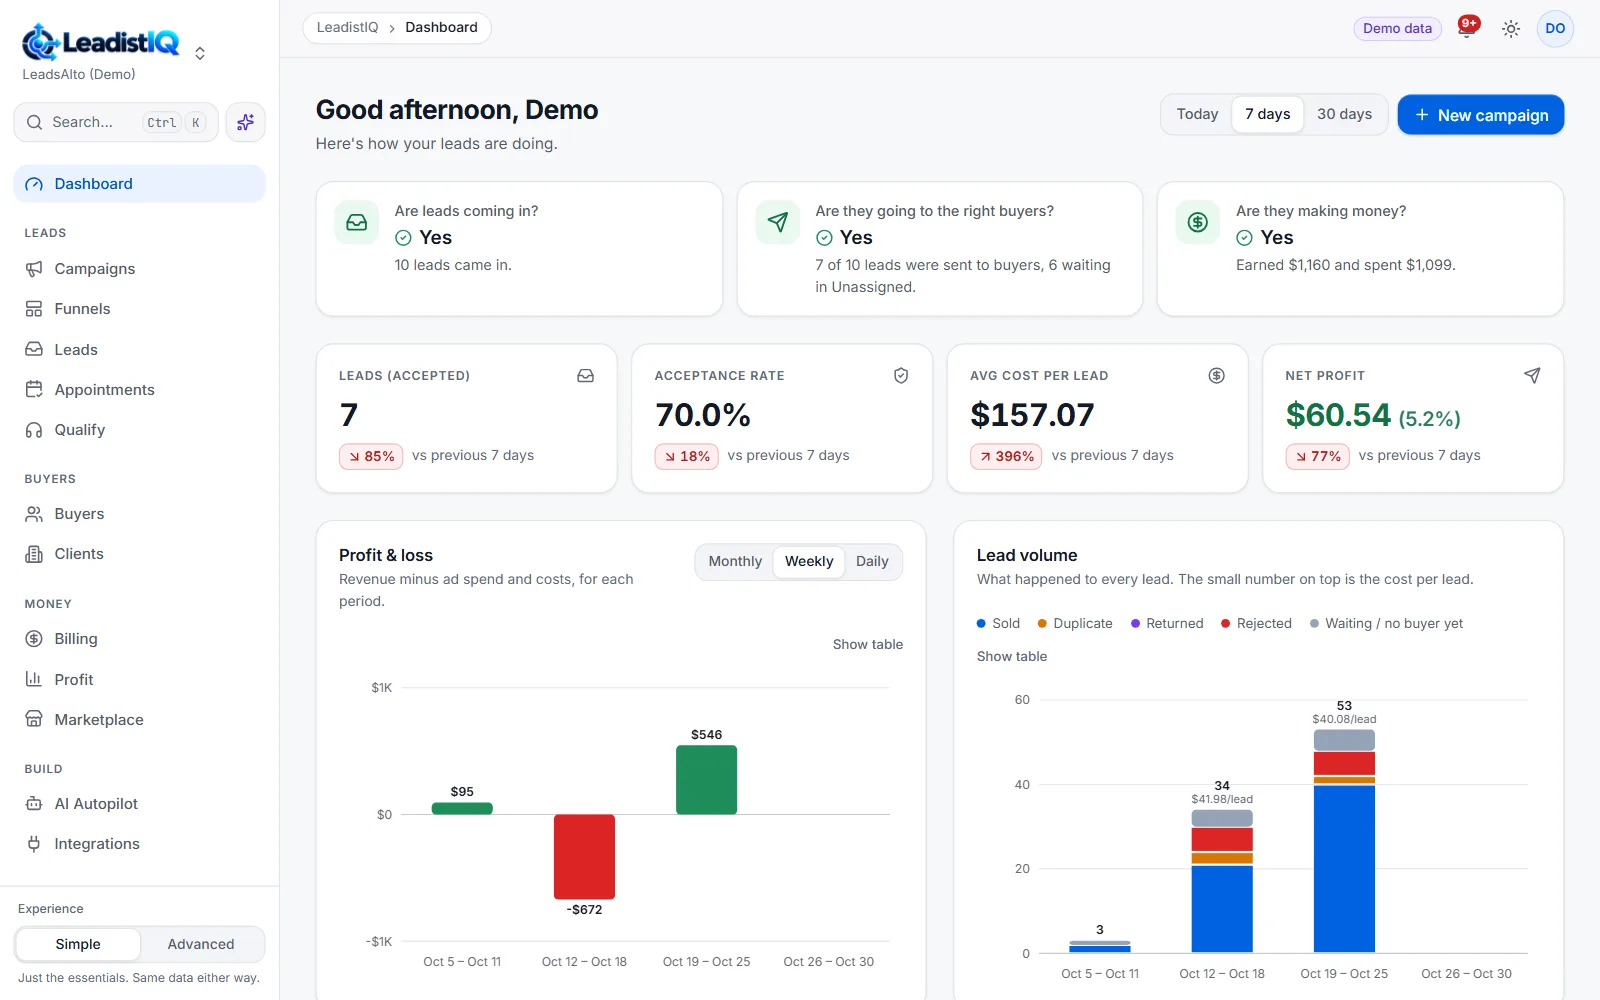Set Profit & loss chart to Daily
The height and width of the screenshot is (1000, 1600).
[x=872, y=562]
